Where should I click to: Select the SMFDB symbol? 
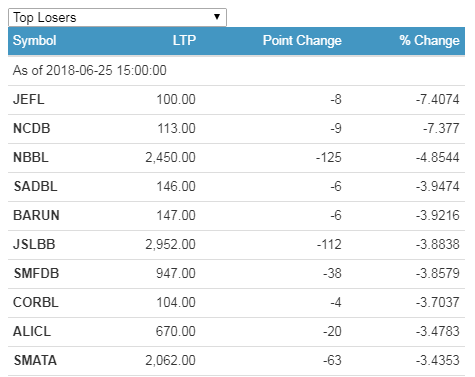36,273
